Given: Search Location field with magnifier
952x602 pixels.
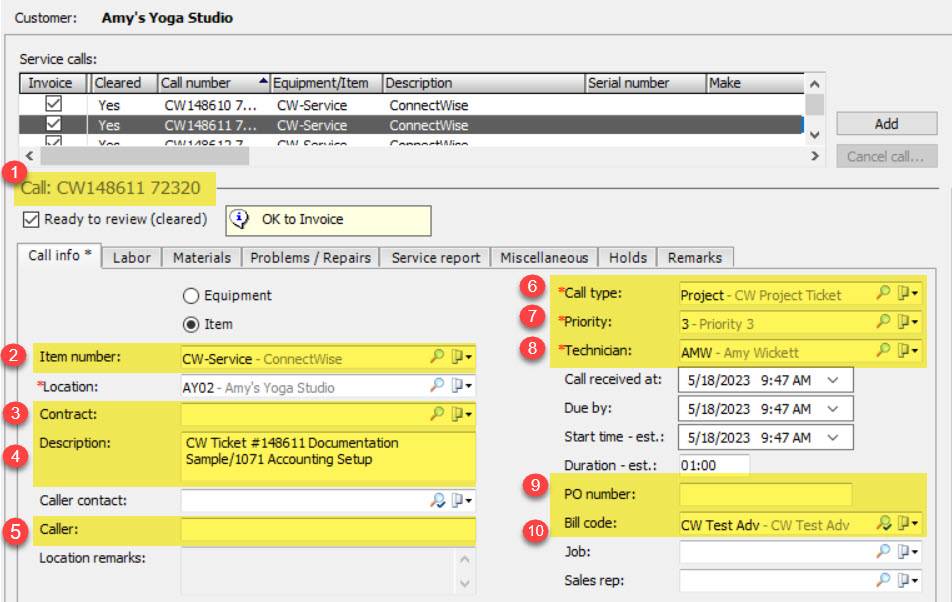Looking at the screenshot, I should tap(437, 385).
